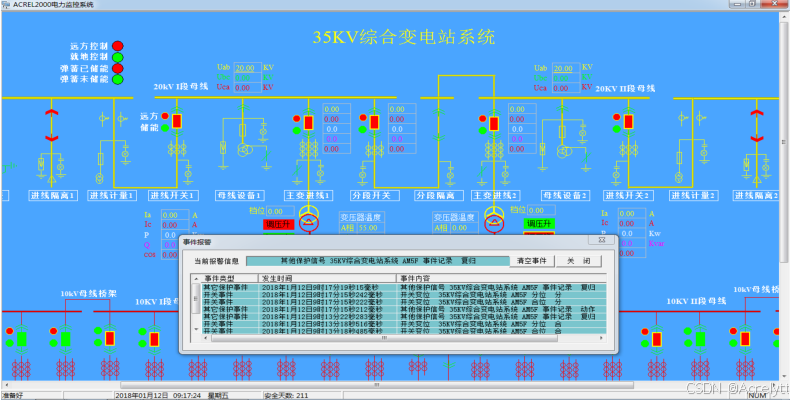Click the 进线计量2 metering fuse symbol

point(679,158)
